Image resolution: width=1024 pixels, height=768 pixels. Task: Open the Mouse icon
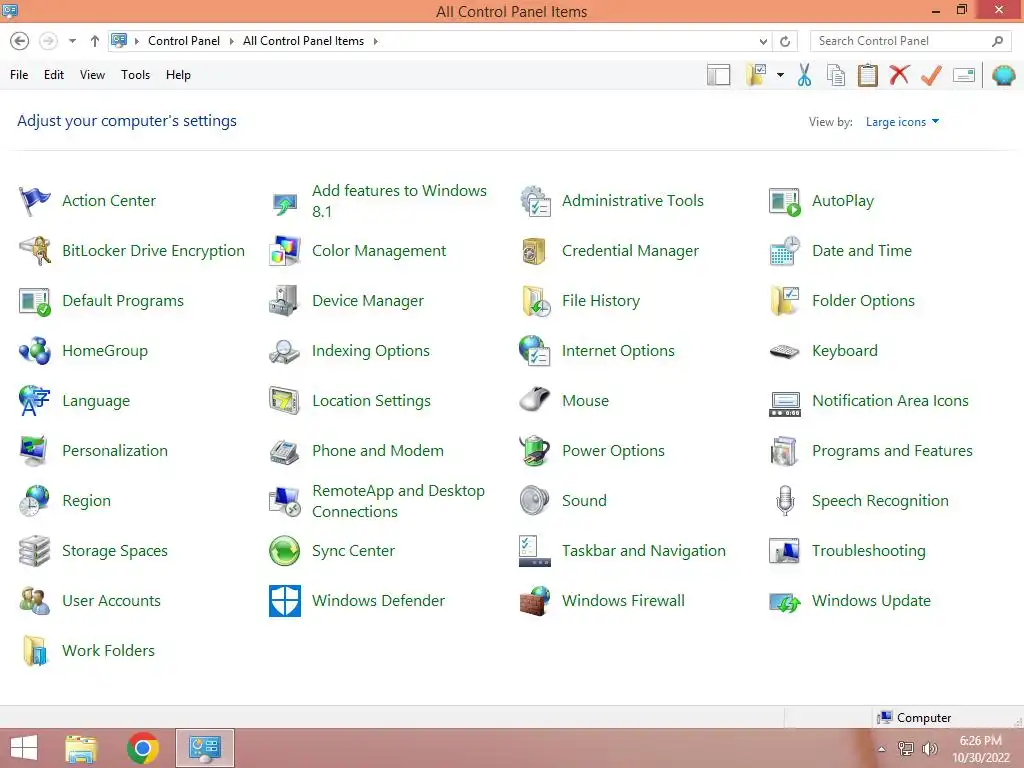[535, 400]
